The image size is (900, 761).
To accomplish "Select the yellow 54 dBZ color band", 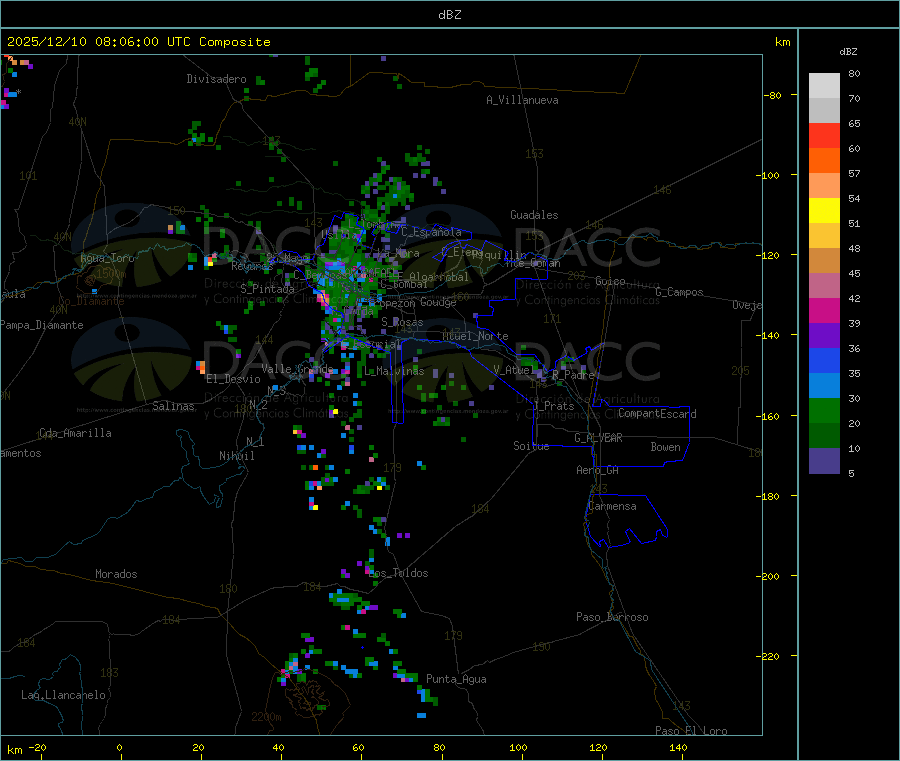I will [824, 211].
